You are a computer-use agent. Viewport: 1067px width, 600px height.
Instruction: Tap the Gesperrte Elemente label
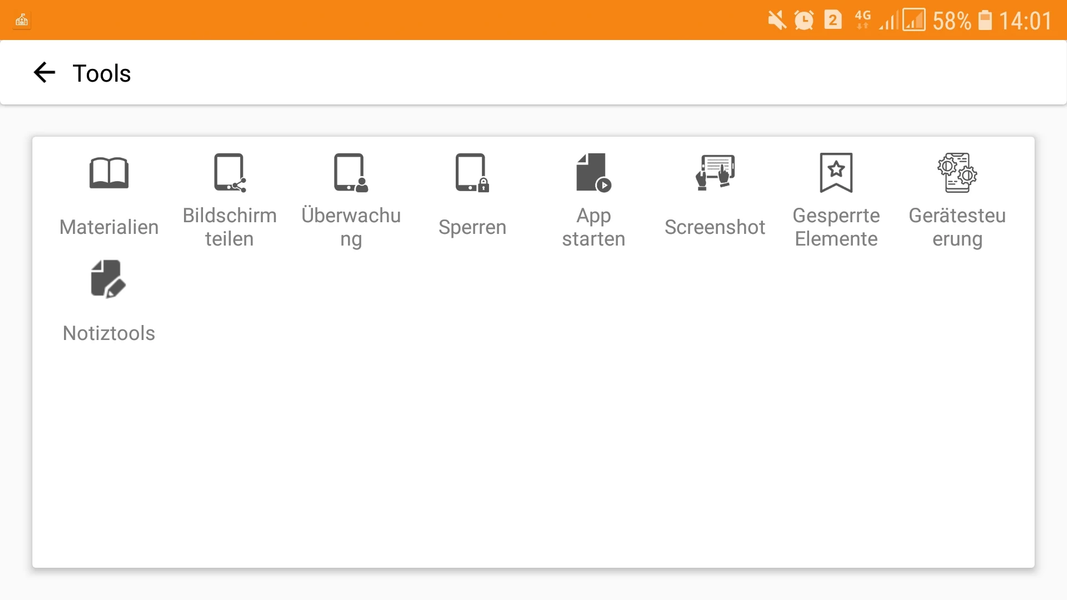point(836,227)
